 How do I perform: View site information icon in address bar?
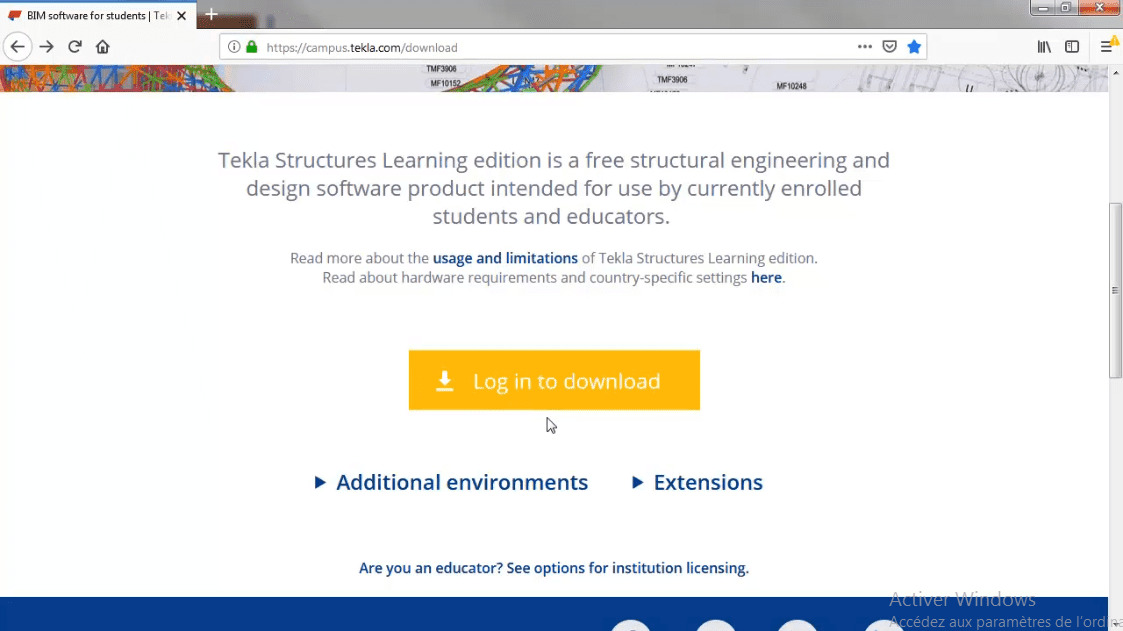pos(234,47)
